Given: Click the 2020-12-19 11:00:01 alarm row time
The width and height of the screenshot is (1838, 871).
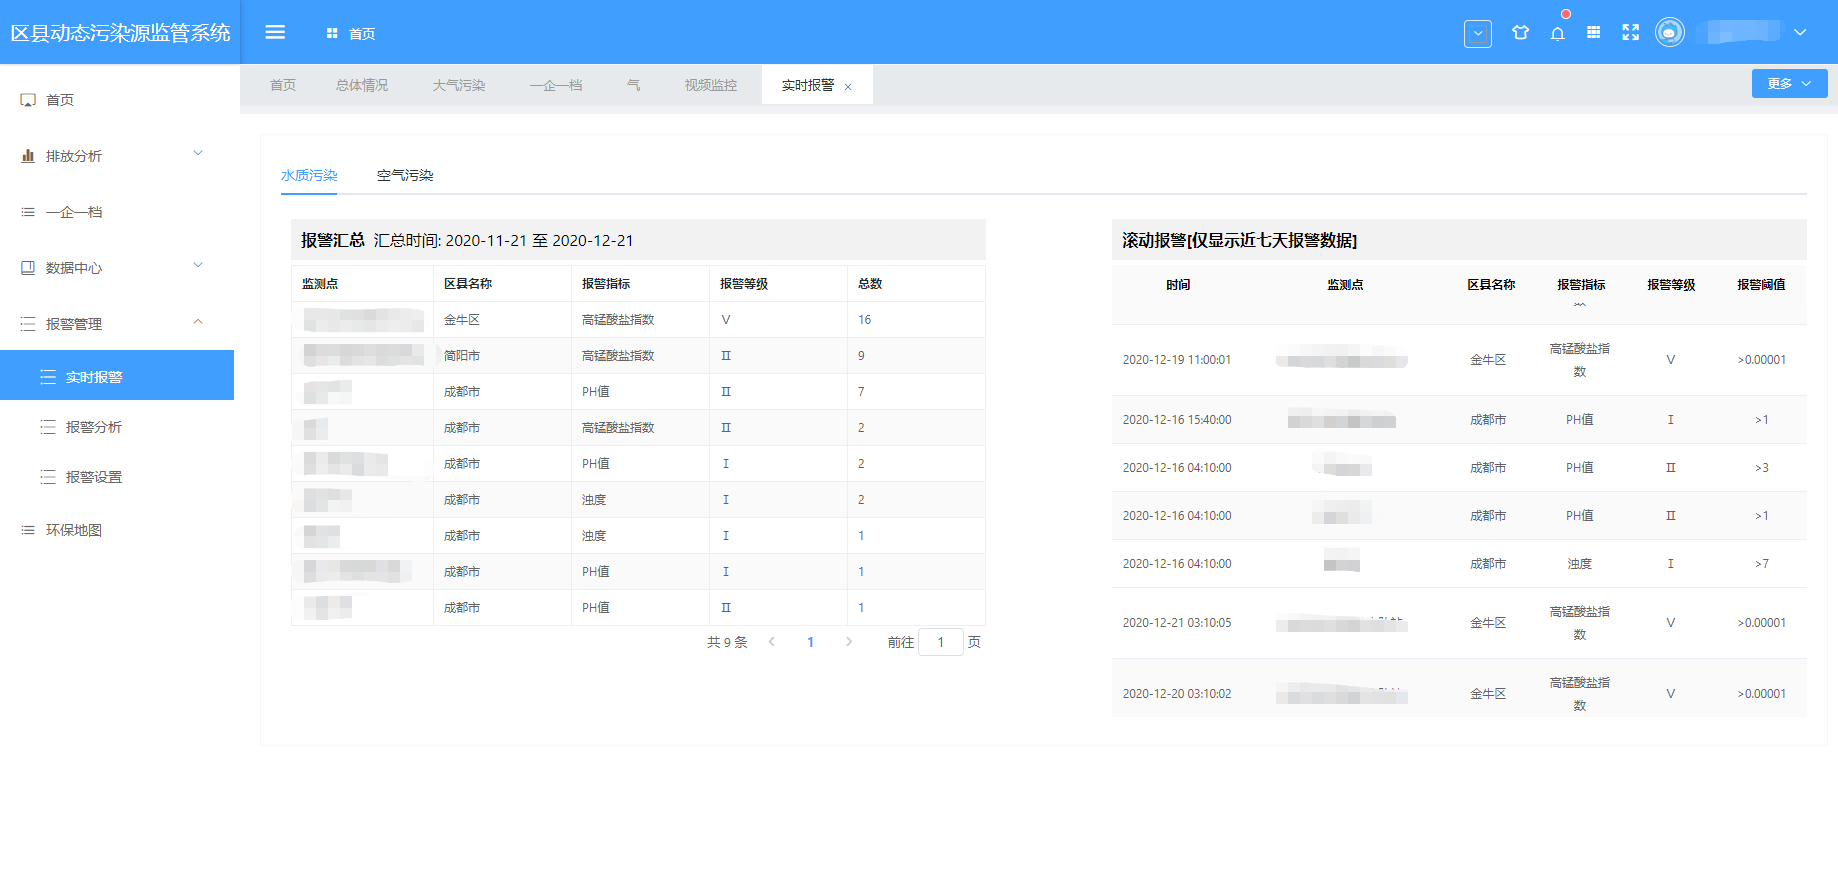Looking at the screenshot, I should 1177,360.
